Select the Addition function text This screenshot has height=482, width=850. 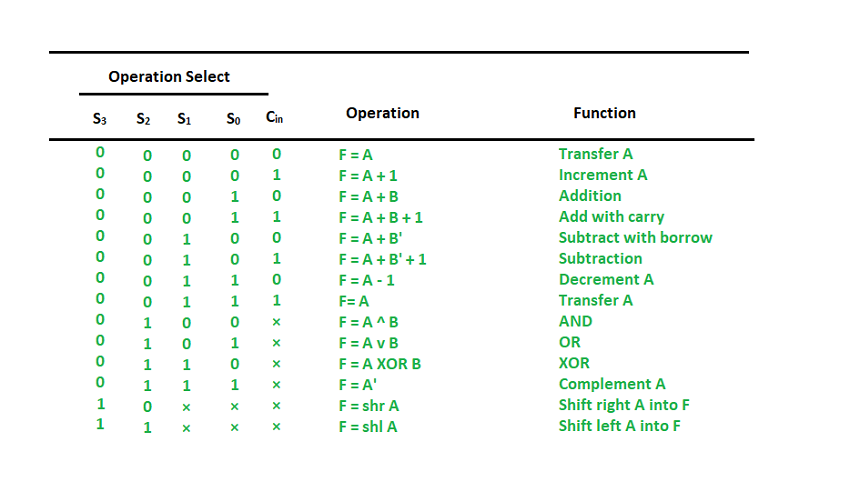click(590, 196)
